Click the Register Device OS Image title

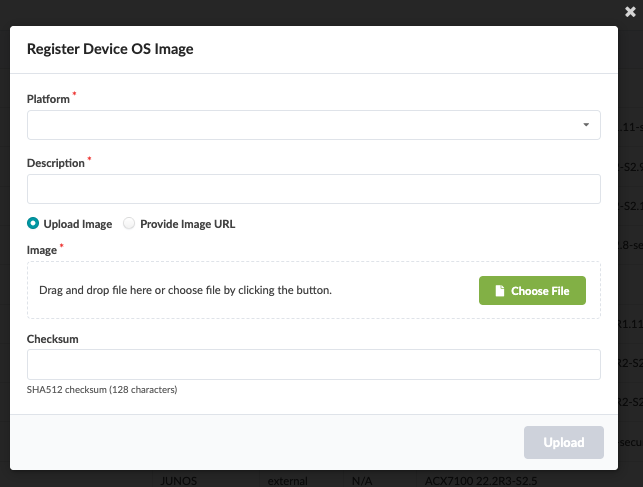click(110, 48)
